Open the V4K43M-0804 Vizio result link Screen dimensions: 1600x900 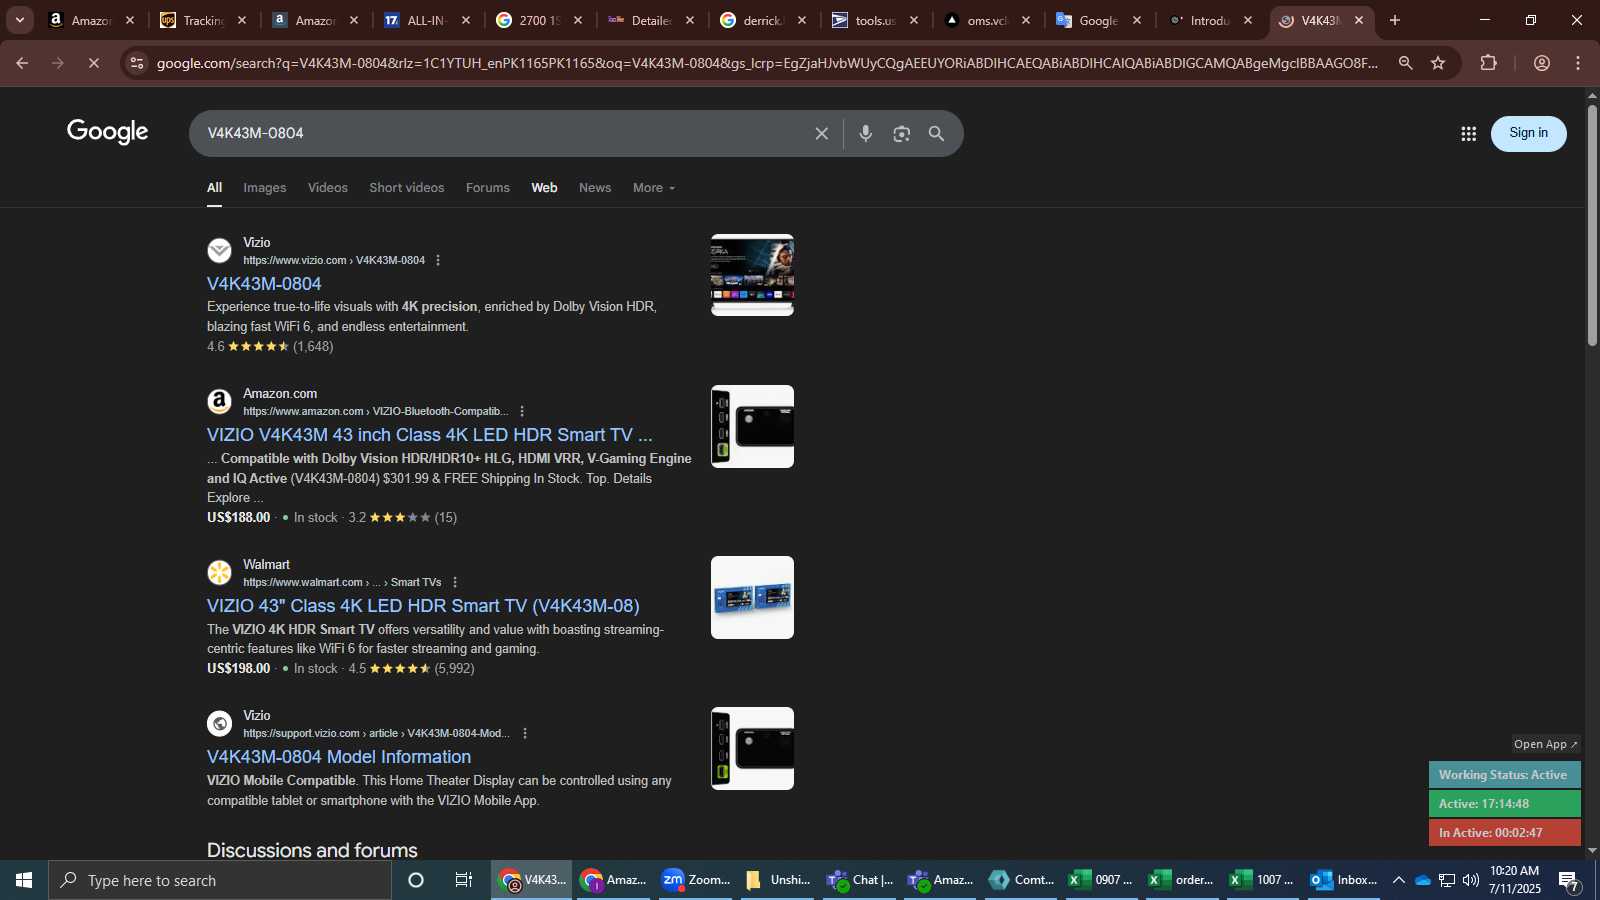pos(264,284)
